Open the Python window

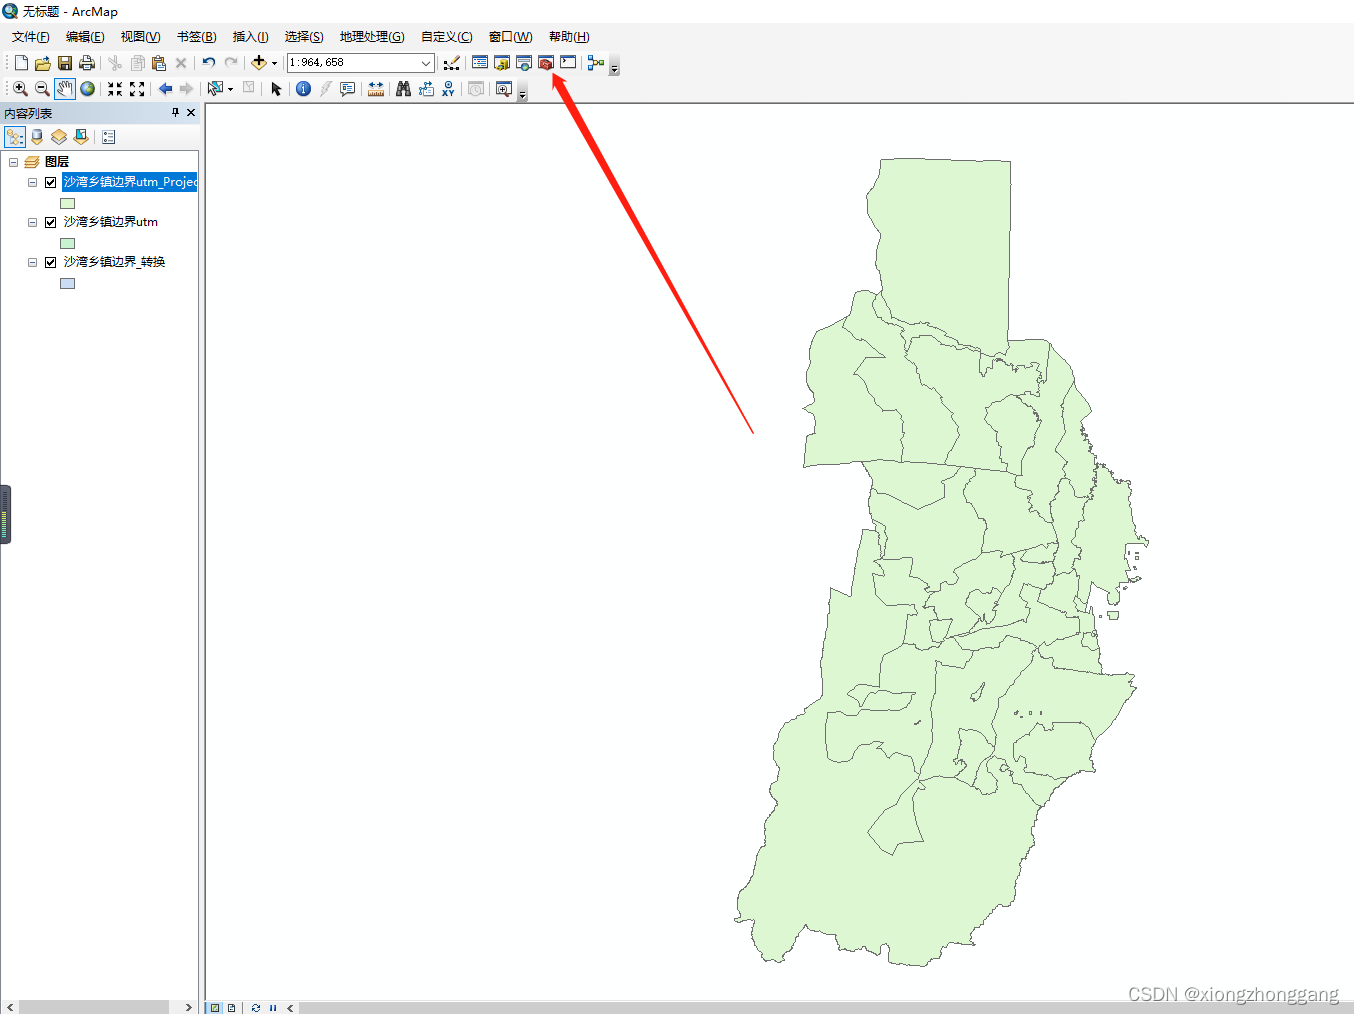(x=568, y=62)
